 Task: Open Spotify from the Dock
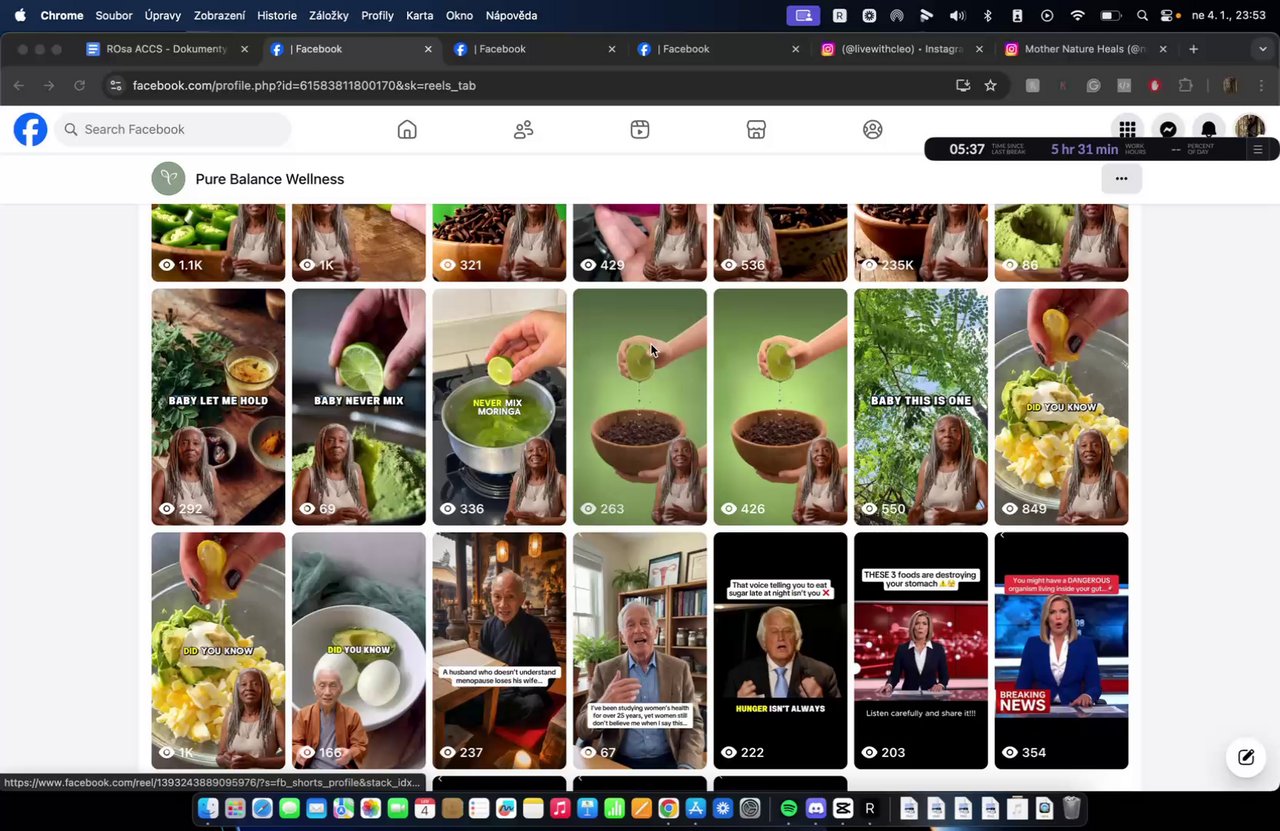[x=788, y=808]
